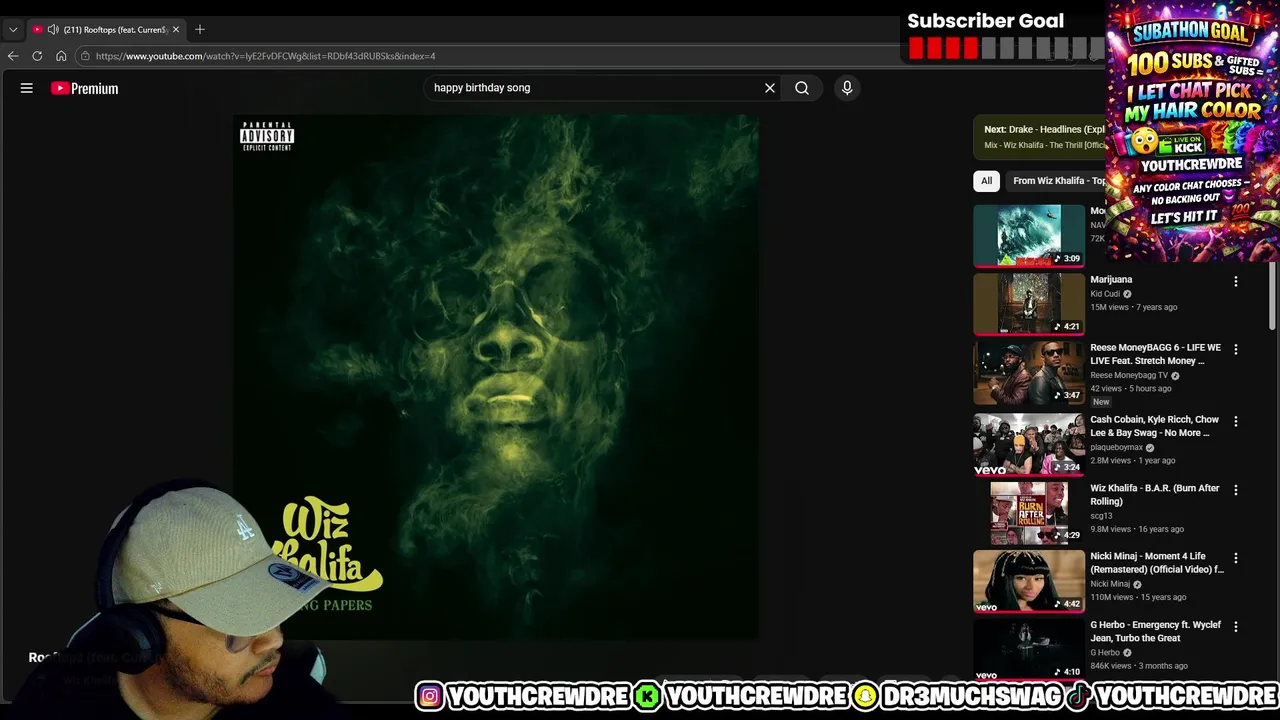The height and width of the screenshot is (720, 1280).
Task: Open the Cash Cobain thumbnail, duration 3:24
Action: (1029, 444)
